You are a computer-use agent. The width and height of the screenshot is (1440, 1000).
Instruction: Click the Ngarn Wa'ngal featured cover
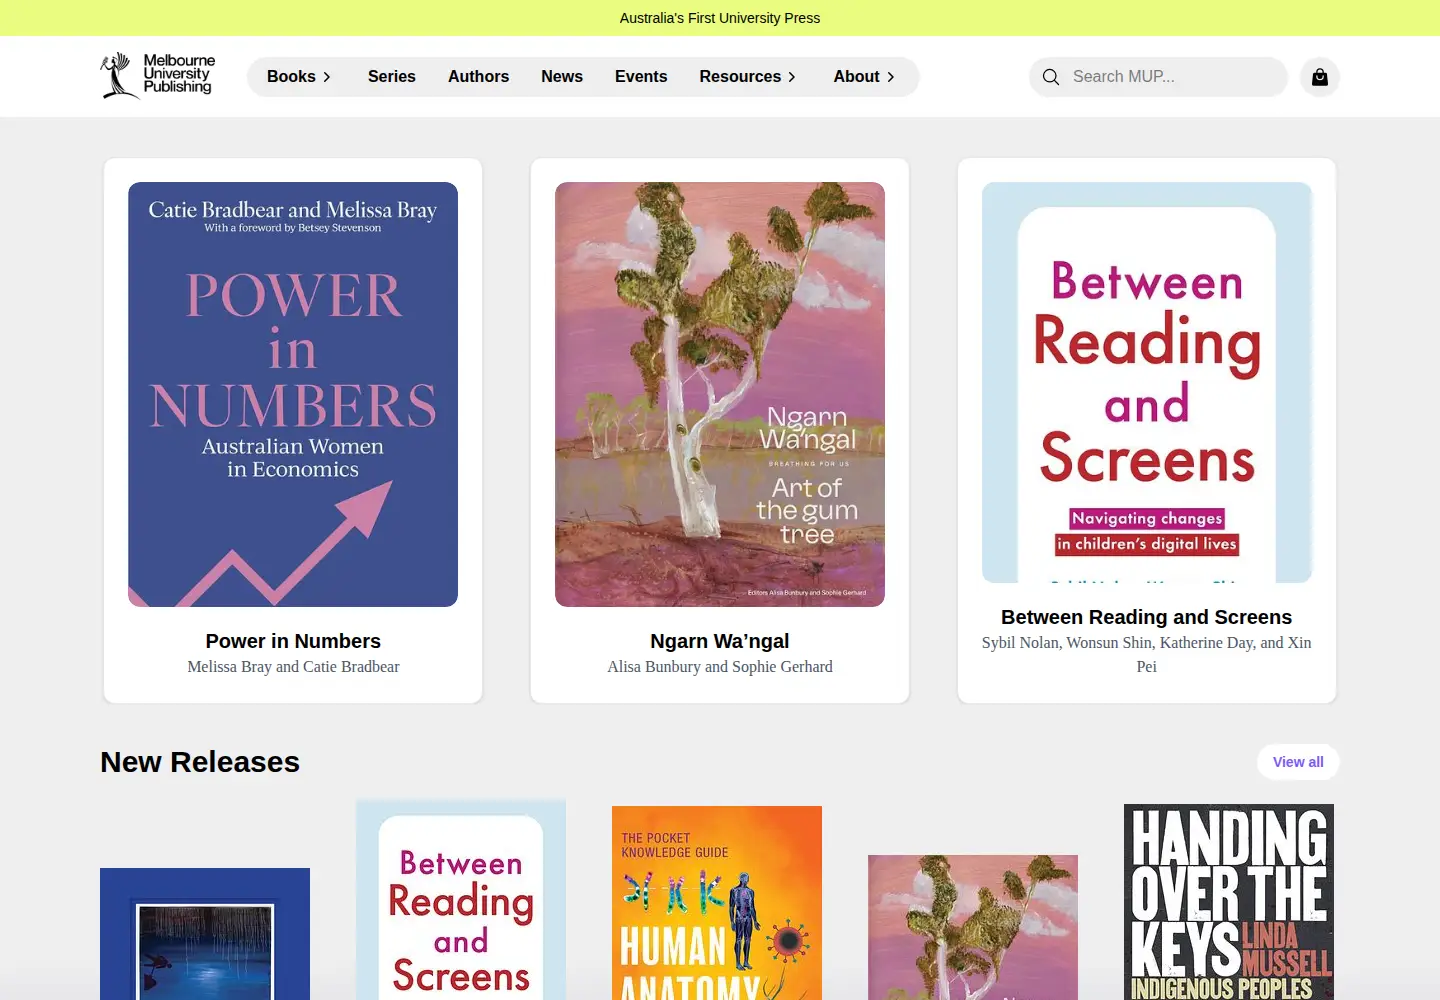720,394
